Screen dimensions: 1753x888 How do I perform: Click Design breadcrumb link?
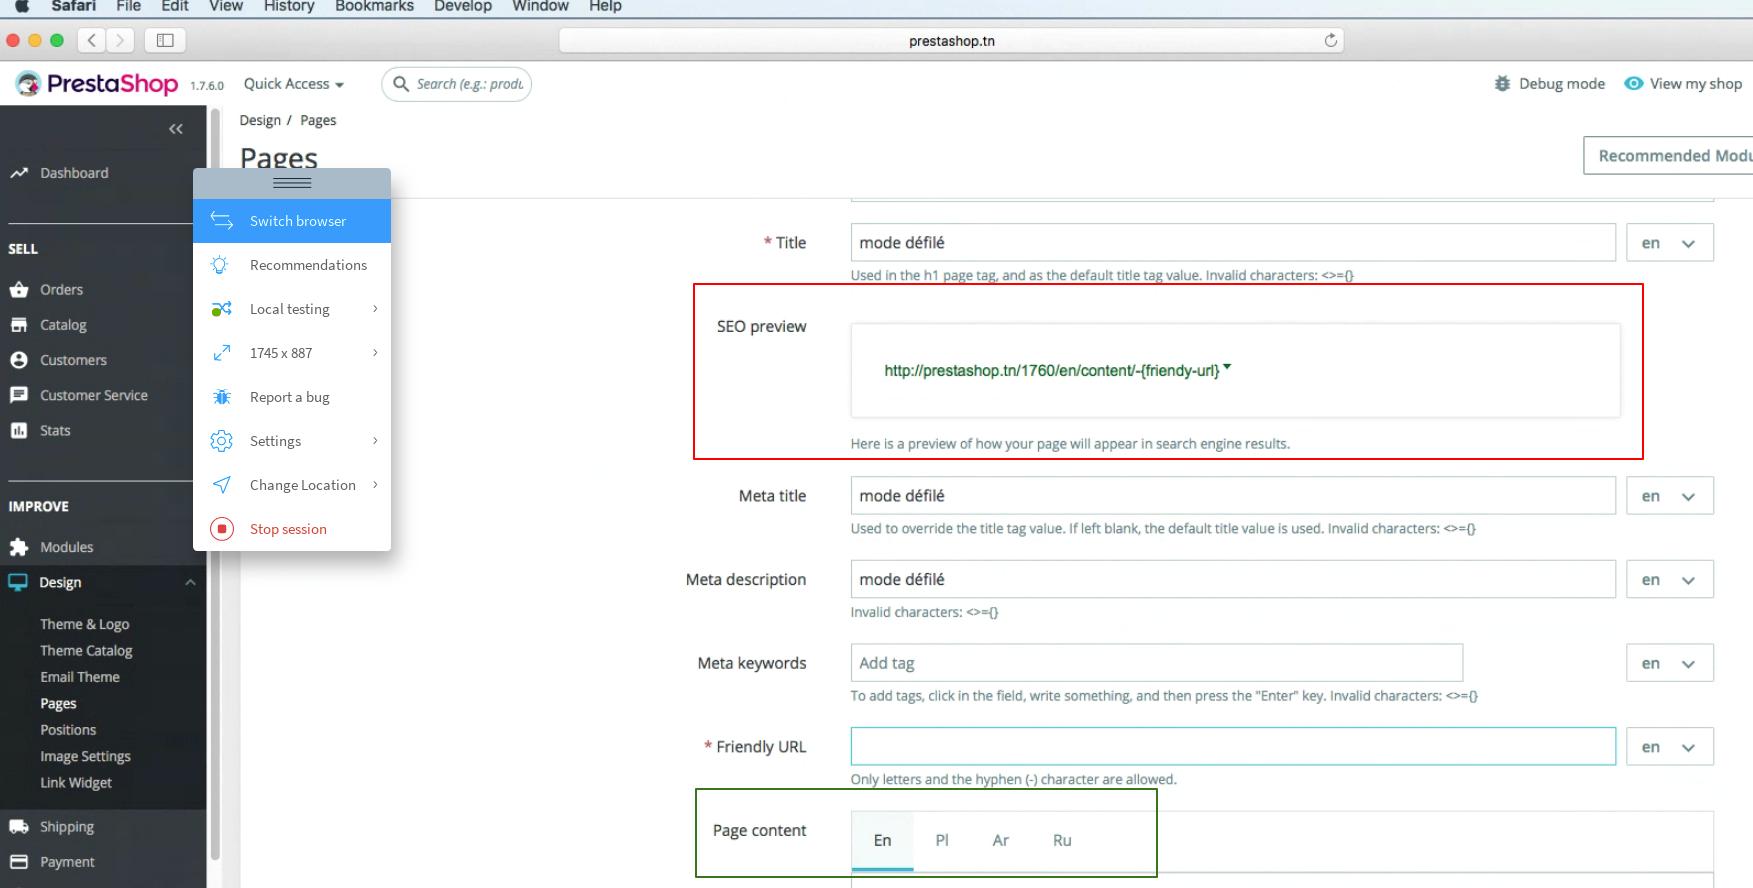pos(260,120)
